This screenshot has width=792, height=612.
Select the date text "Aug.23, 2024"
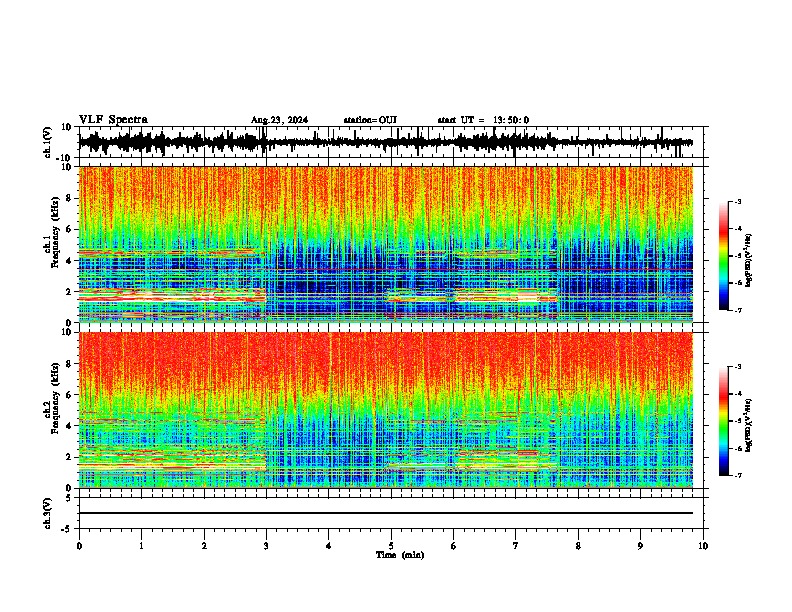point(279,120)
